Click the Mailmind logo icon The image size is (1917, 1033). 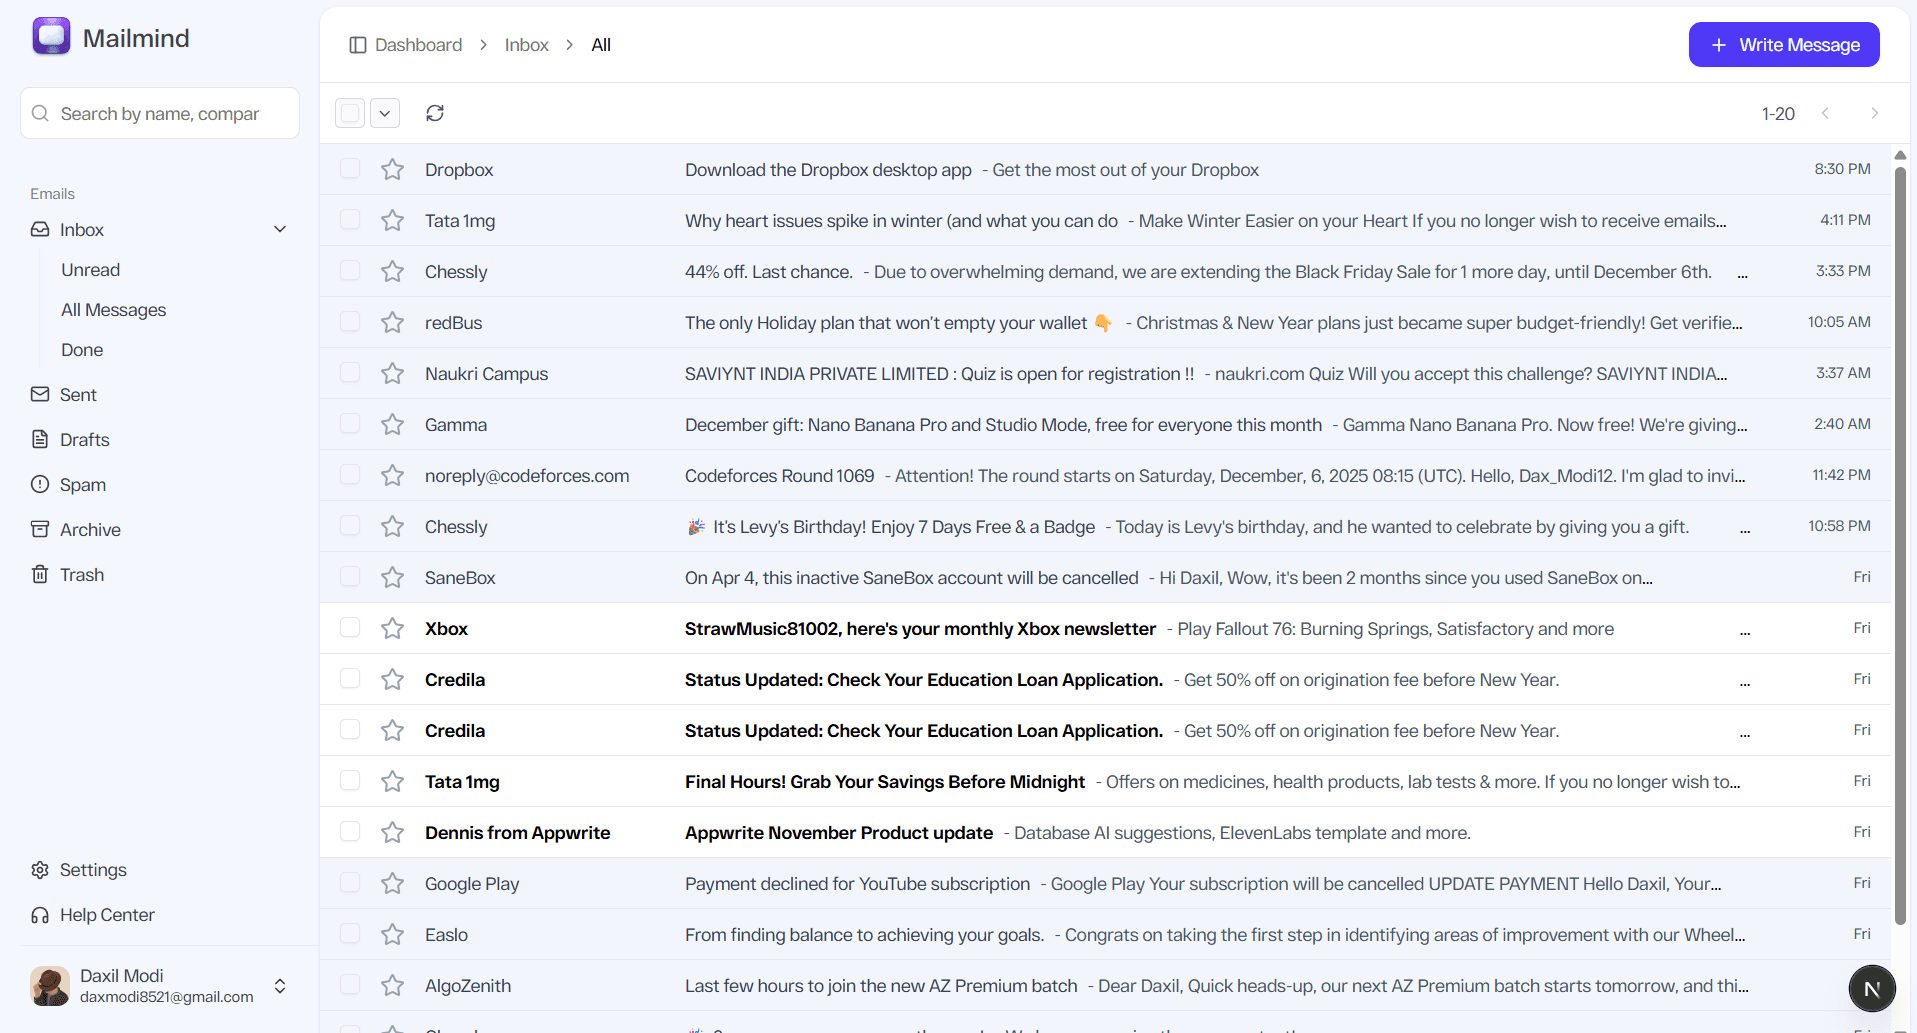click(51, 37)
